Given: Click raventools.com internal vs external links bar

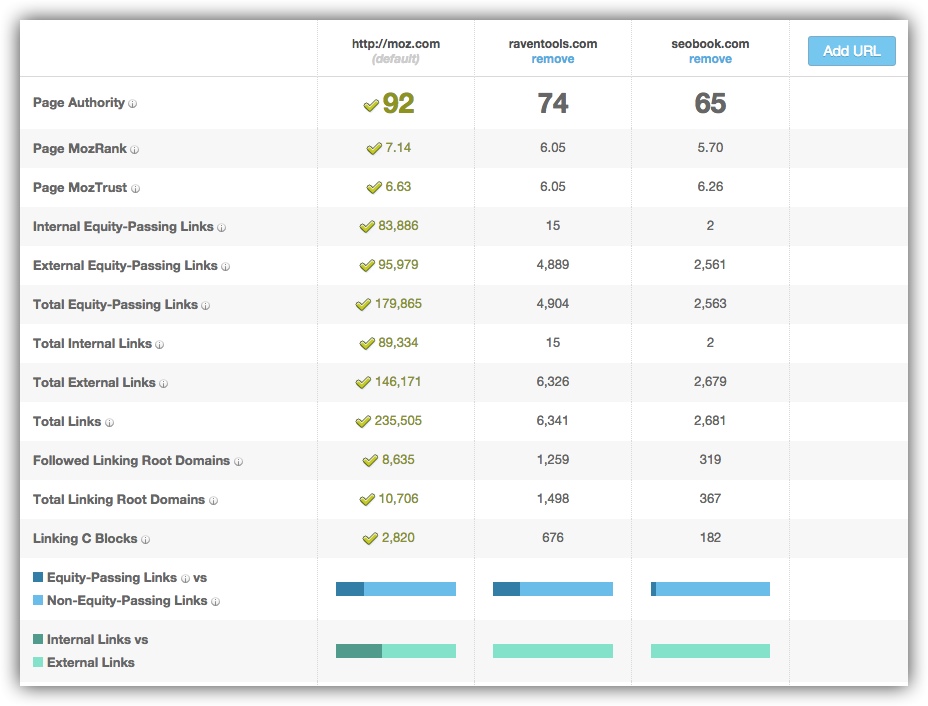Looking at the screenshot, I should pos(553,651).
